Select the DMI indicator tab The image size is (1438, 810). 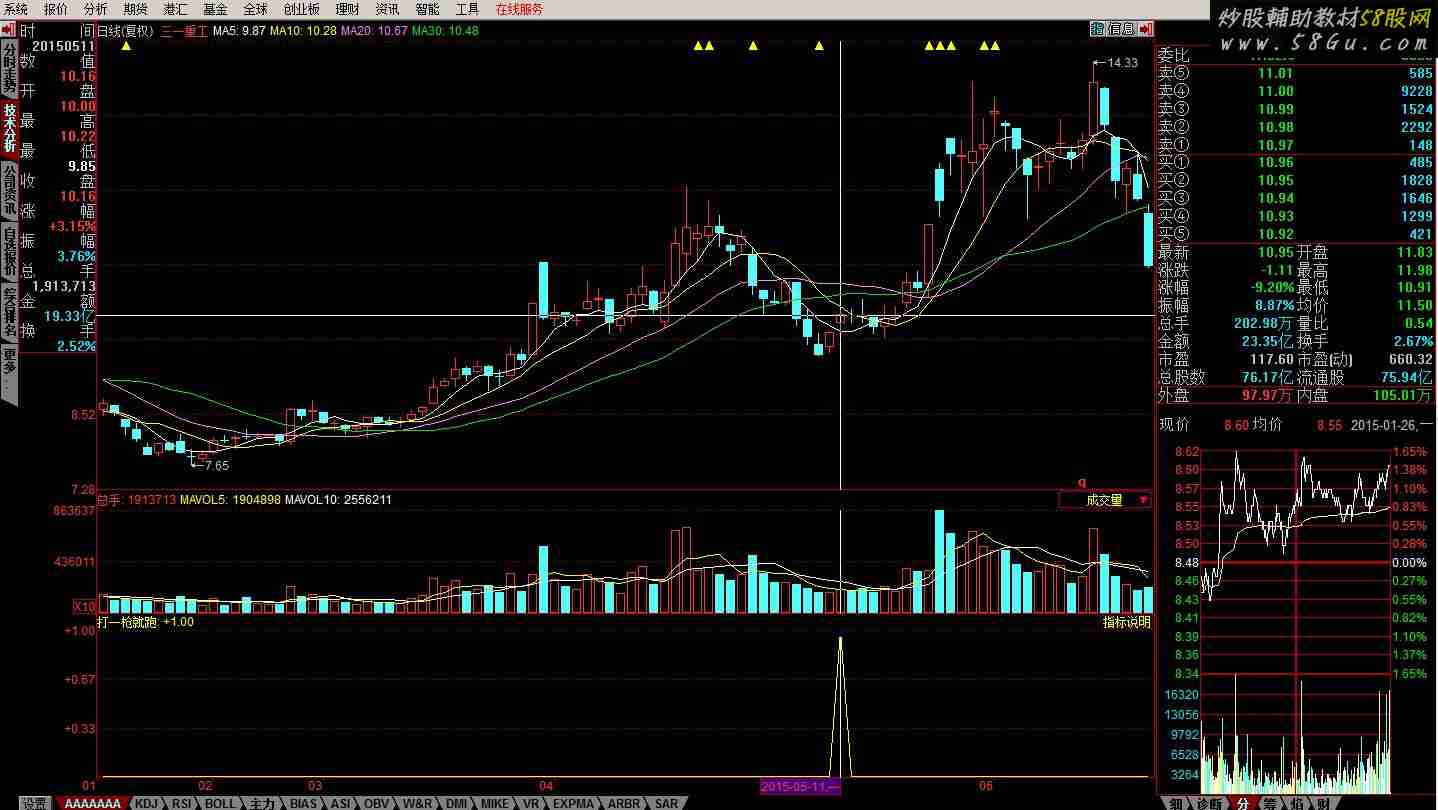(x=456, y=803)
